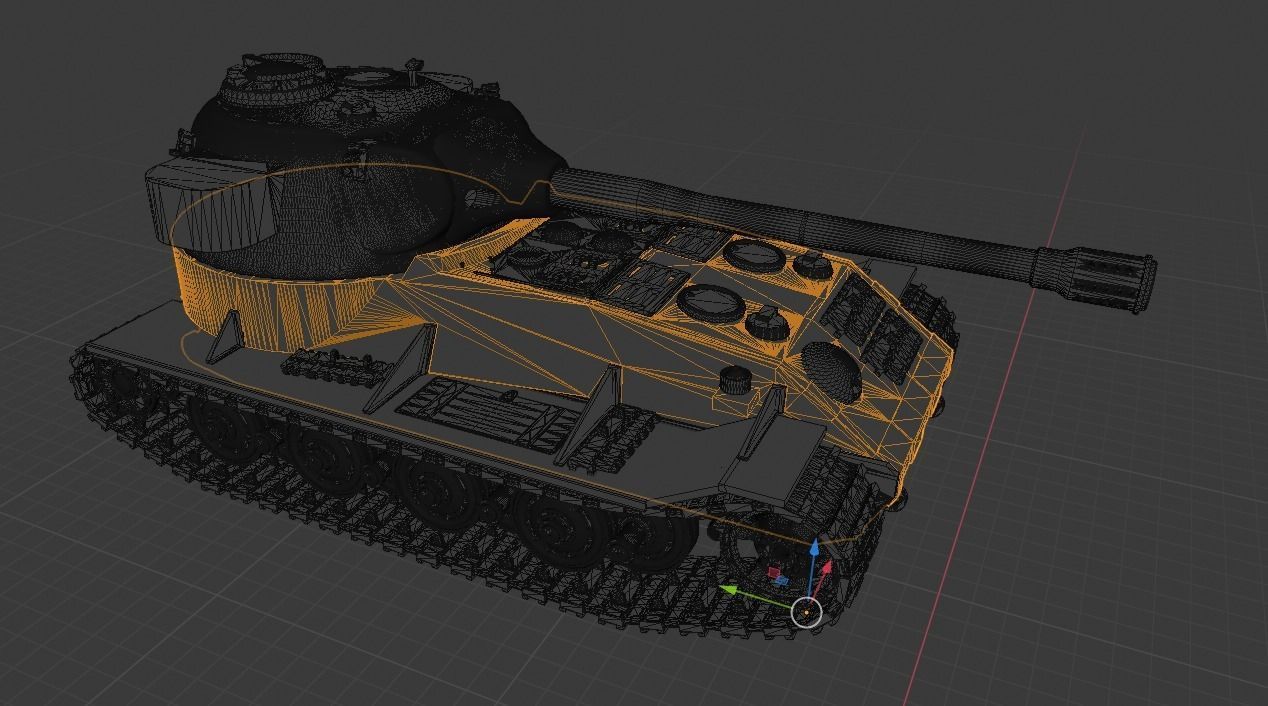The image size is (1268, 706).
Task: Grab the green Y-axis move gizmo arrow
Action: pyautogui.click(x=728, y=589)
